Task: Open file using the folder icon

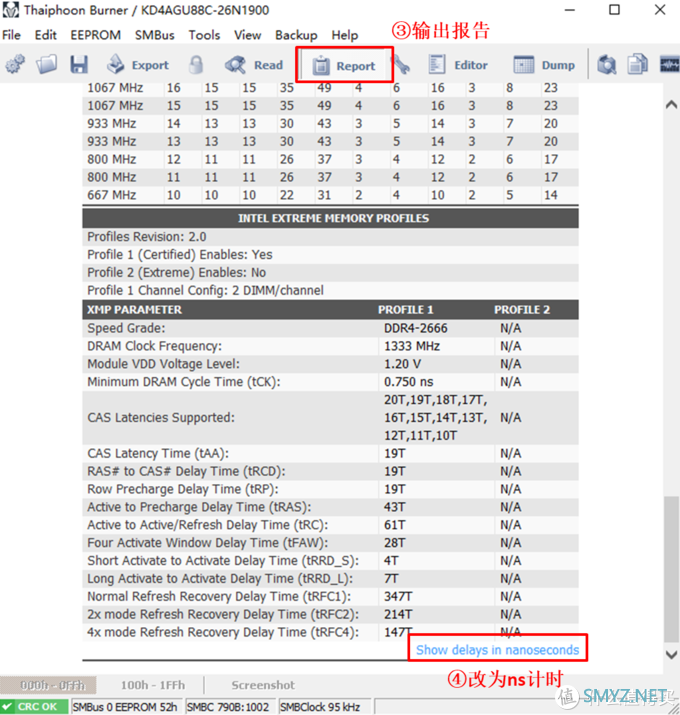Action: pyautogui.click(x=47, y=64)
